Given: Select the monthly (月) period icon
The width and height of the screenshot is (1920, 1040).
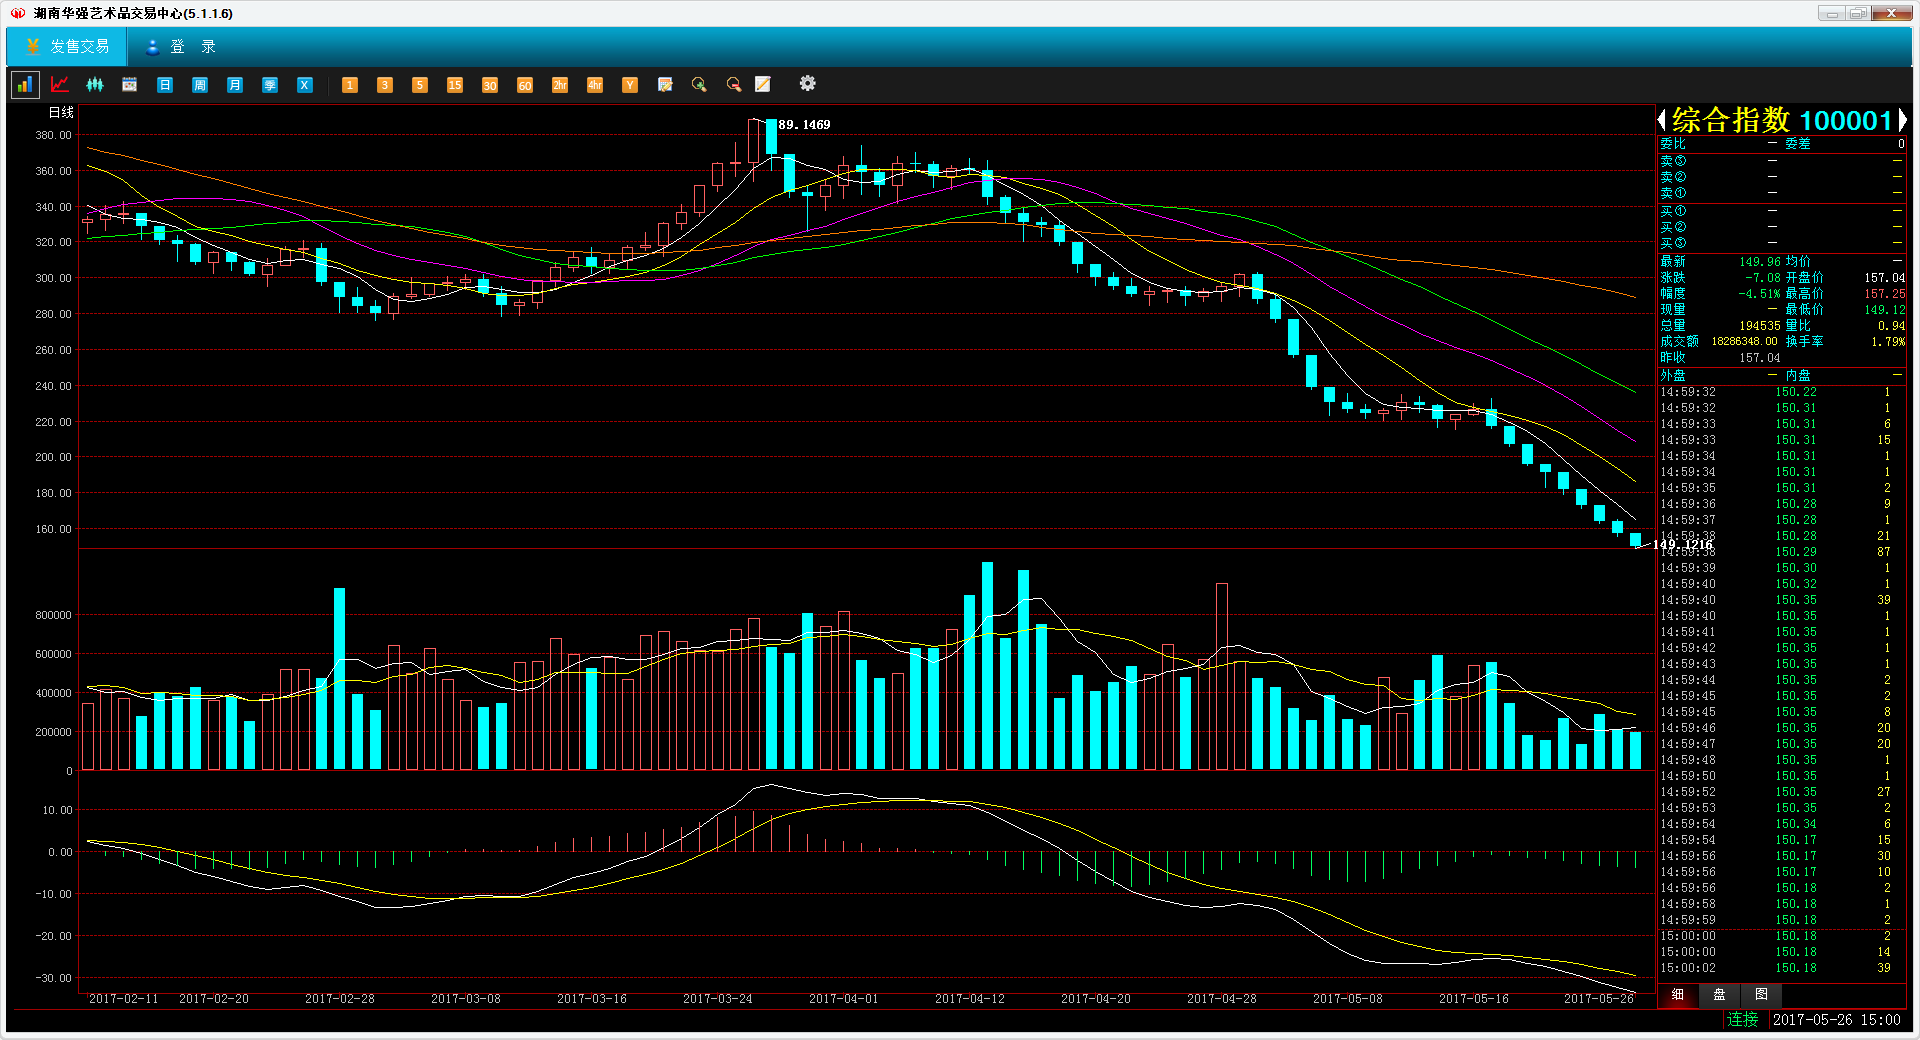Looking at the screenshot, I should tap(235, 85).
